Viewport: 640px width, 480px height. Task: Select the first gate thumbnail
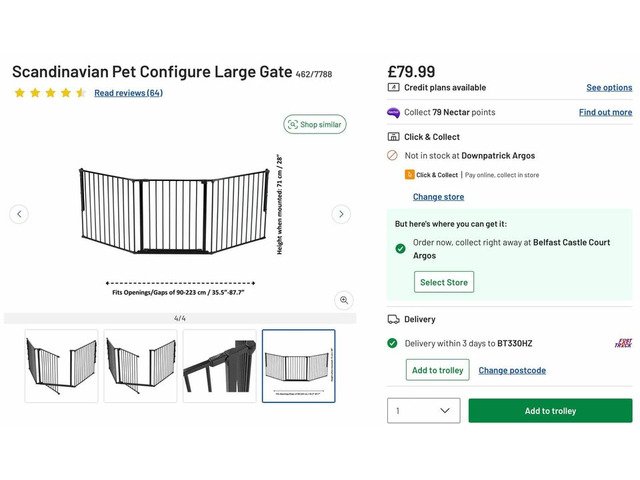(x=61, y=366)
